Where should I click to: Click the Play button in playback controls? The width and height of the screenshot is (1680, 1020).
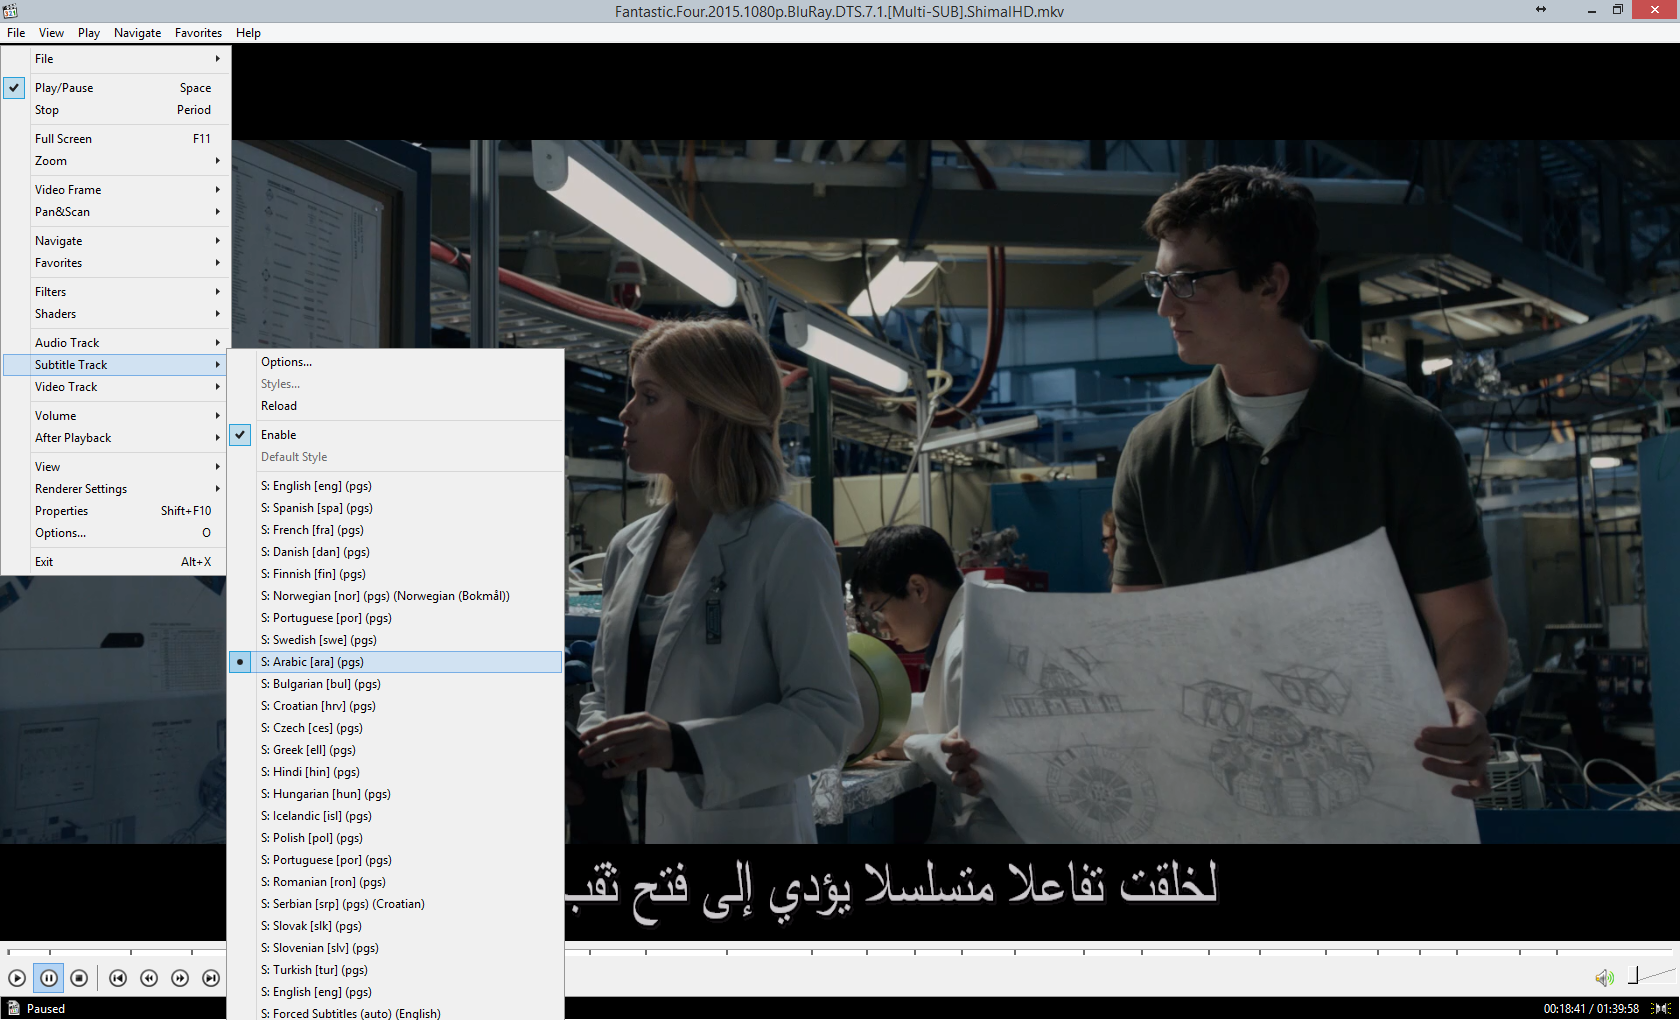17,978
